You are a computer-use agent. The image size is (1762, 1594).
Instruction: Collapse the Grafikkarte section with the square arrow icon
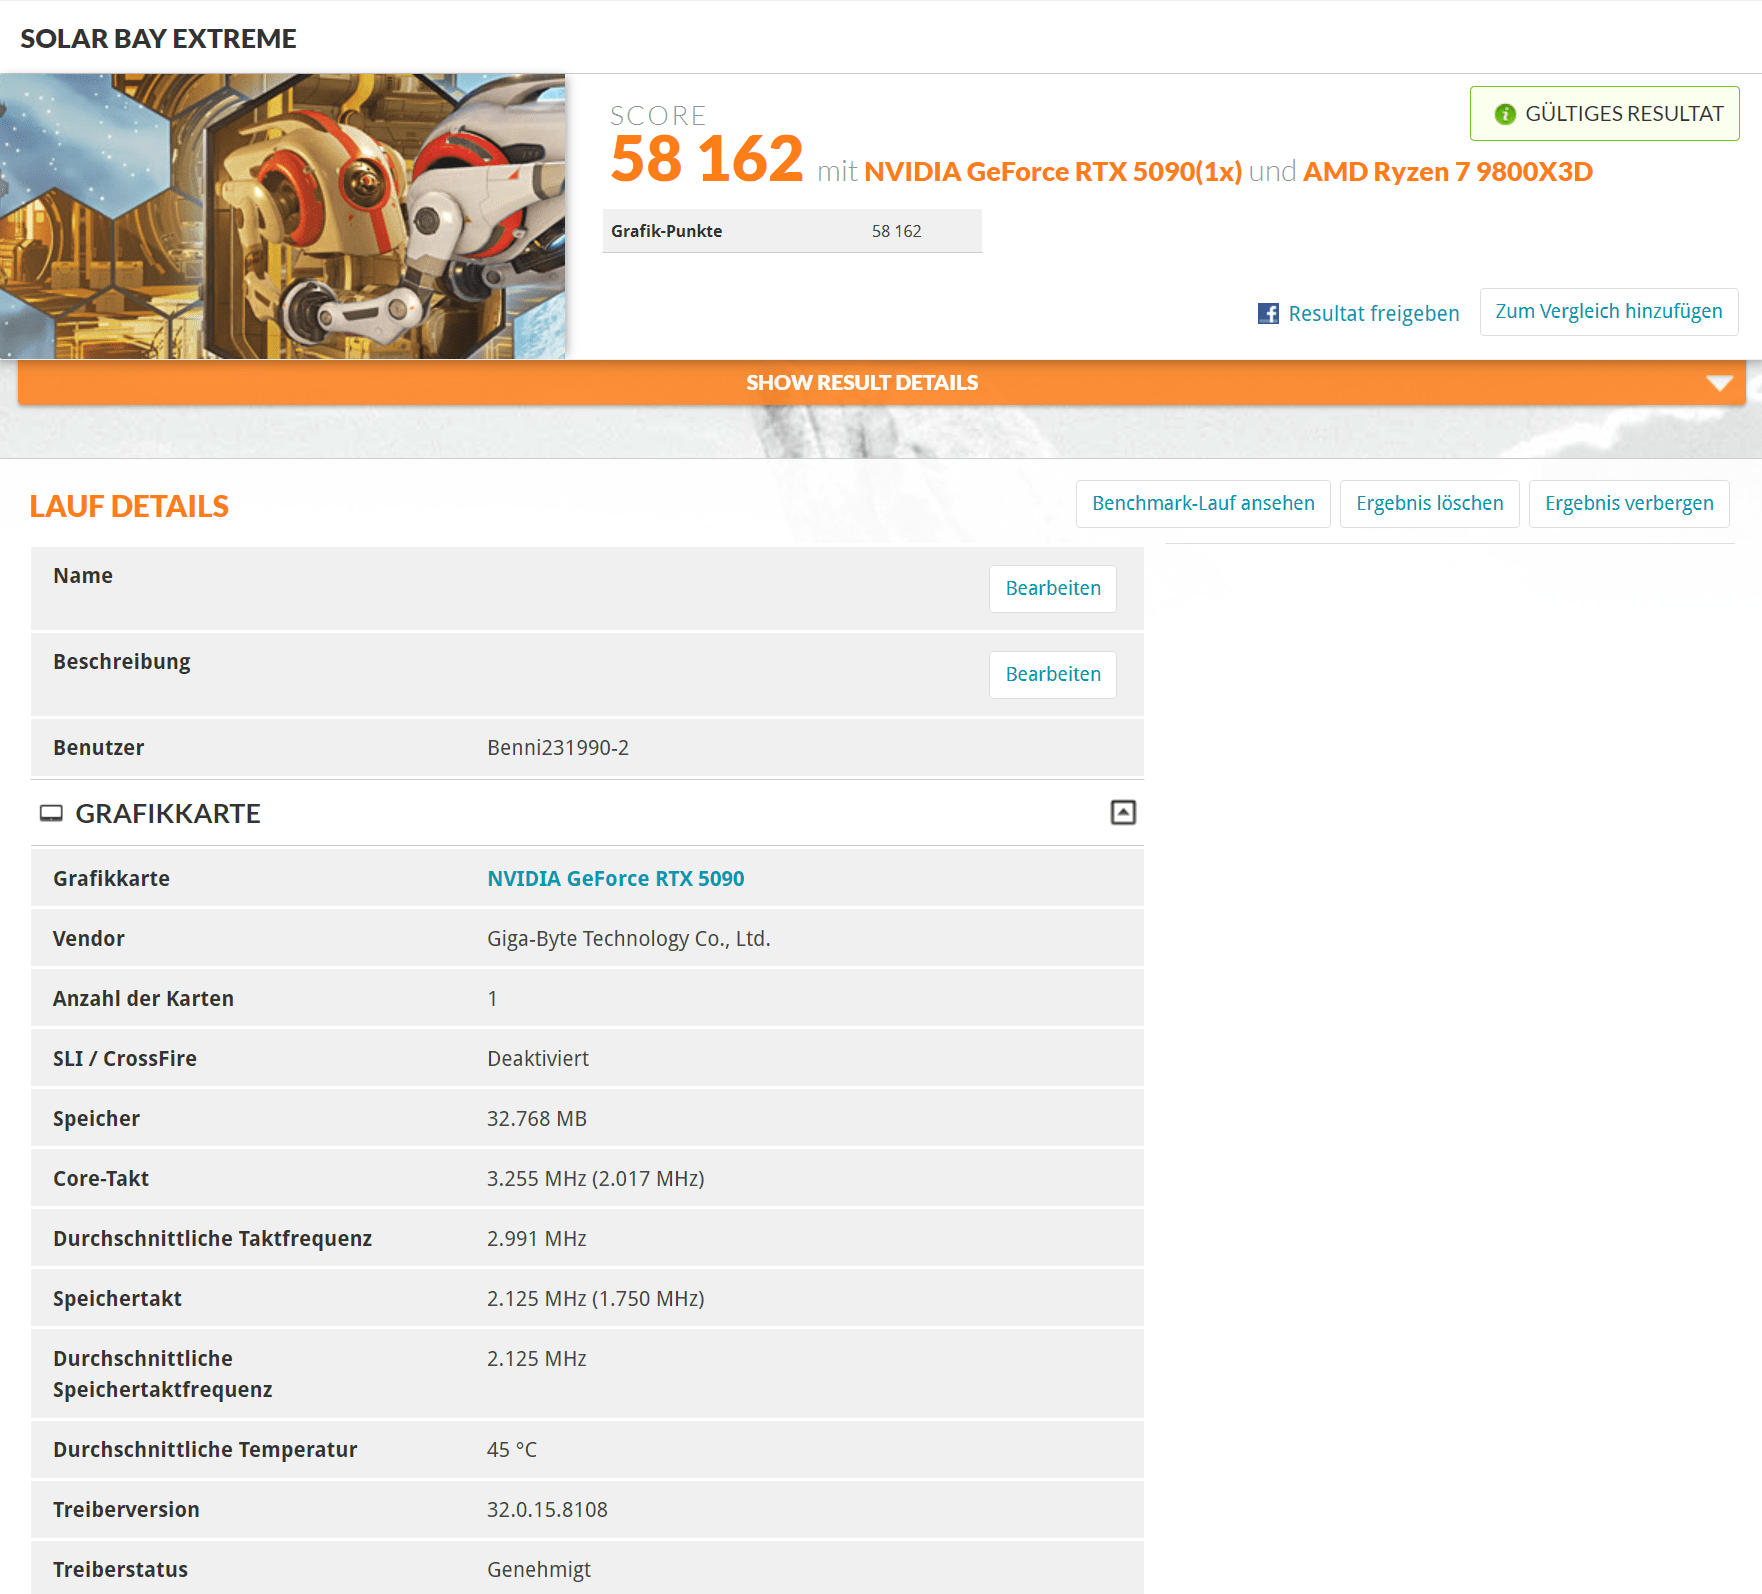[x=1123, y=812]
